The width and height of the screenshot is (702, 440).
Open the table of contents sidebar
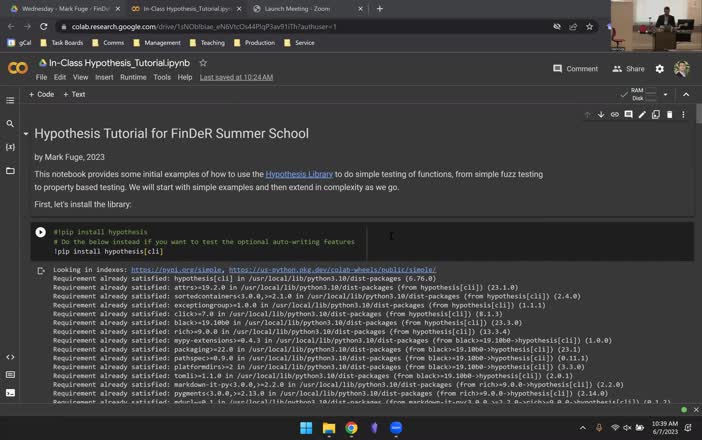click(10, 100)
